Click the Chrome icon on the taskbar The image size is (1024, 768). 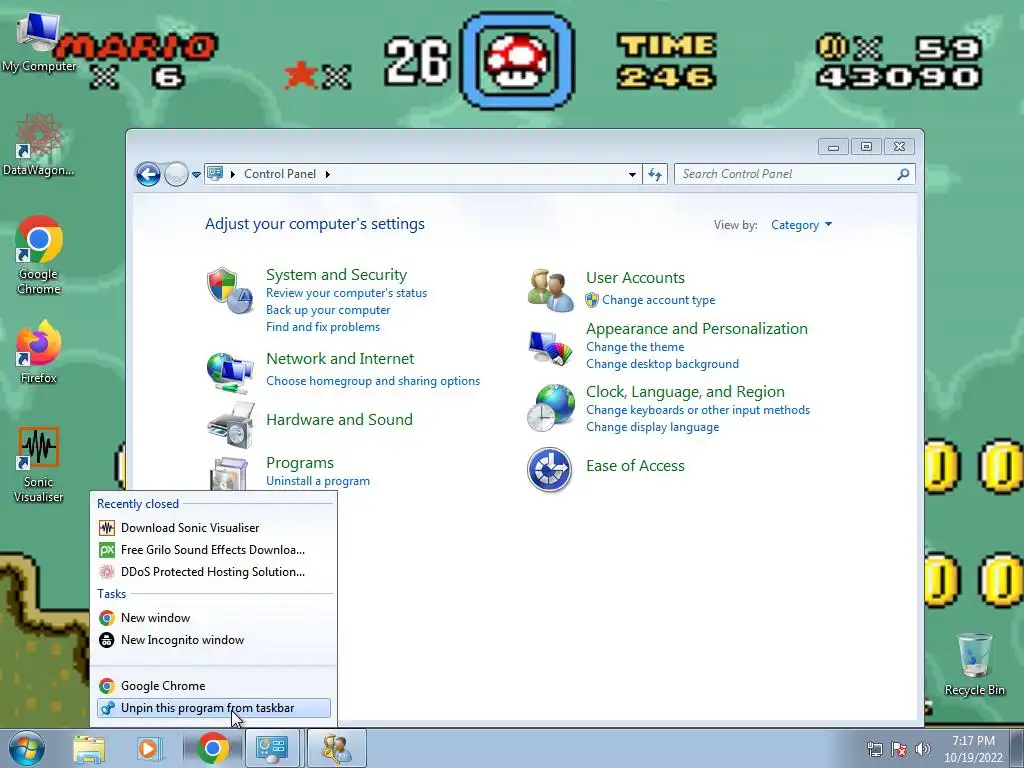pos(212,748)
